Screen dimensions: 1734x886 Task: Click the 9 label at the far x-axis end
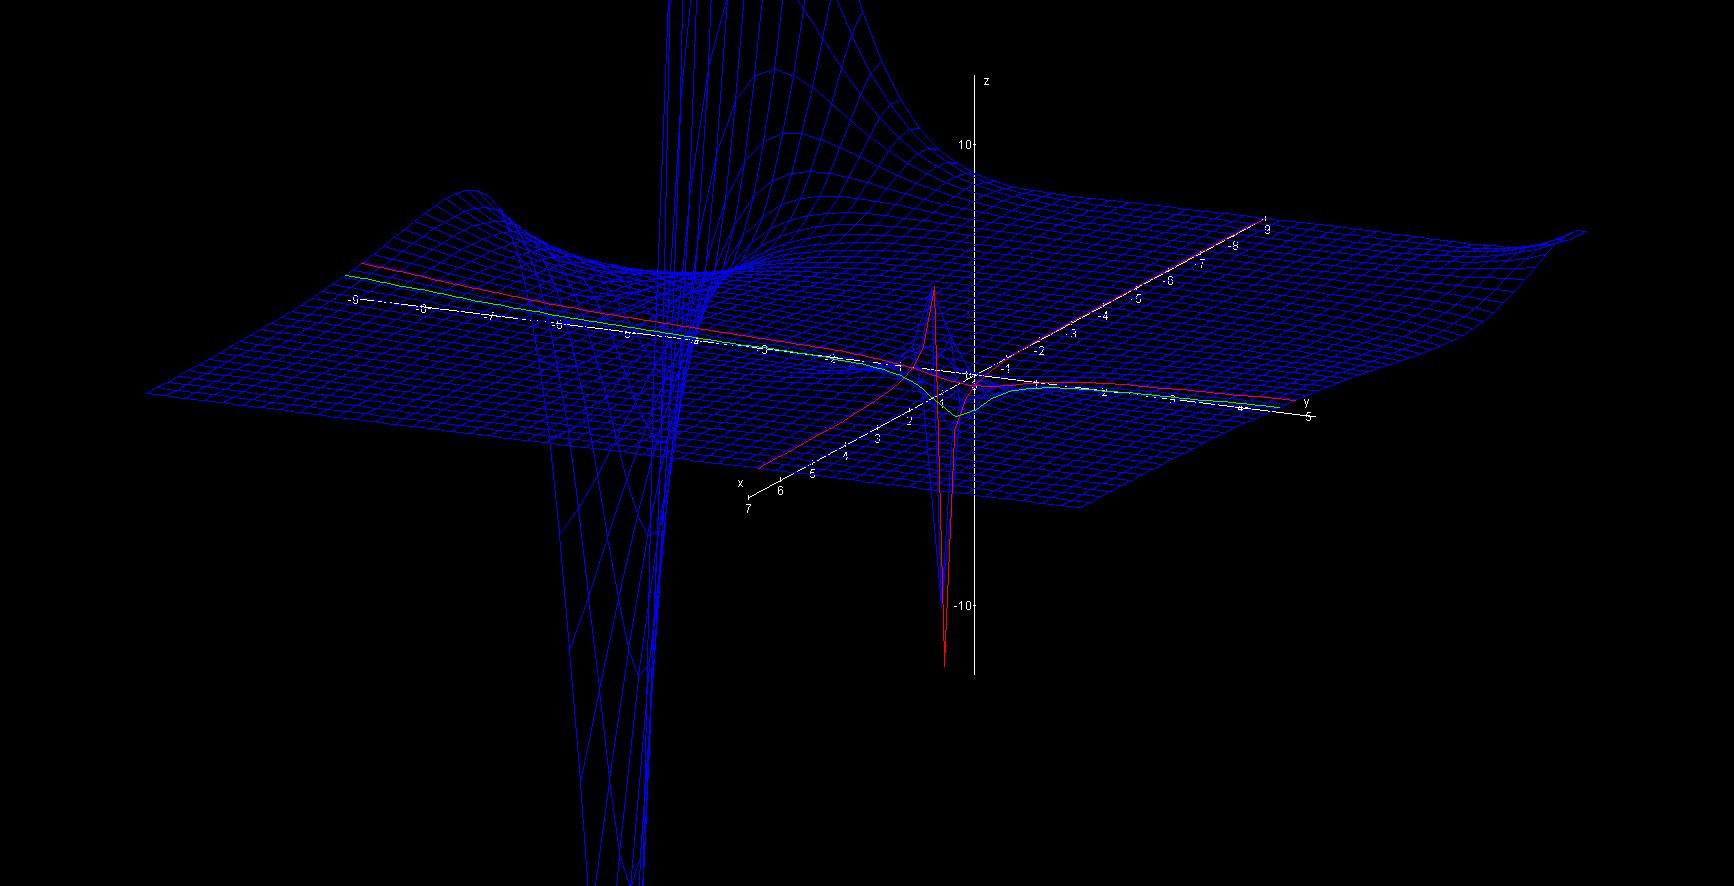click(1267, 229)
